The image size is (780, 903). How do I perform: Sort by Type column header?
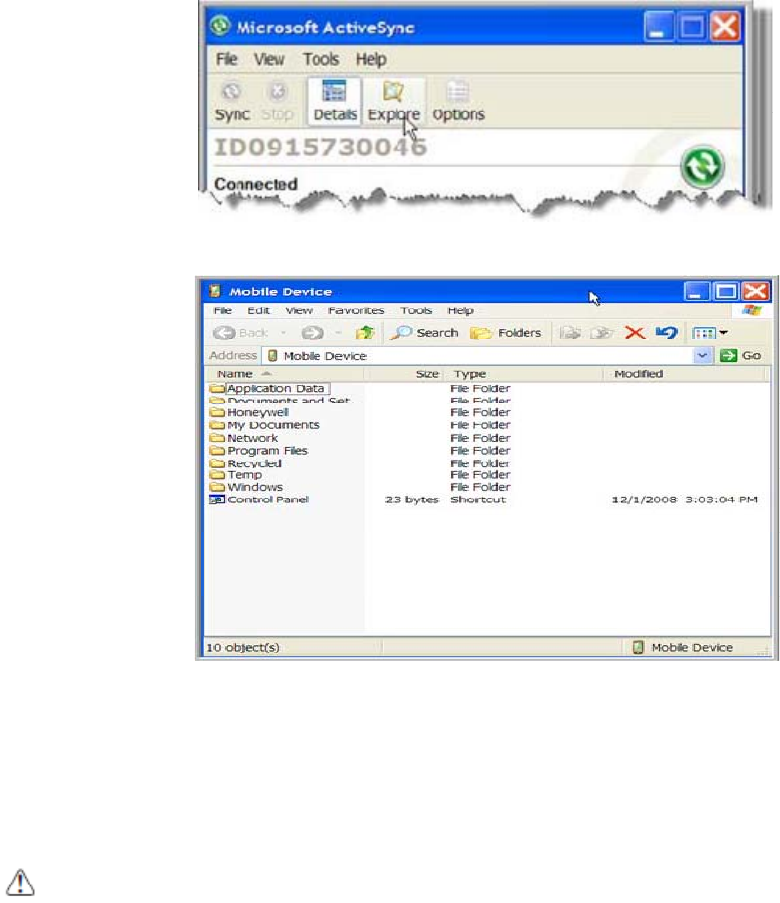coord(523,374)
